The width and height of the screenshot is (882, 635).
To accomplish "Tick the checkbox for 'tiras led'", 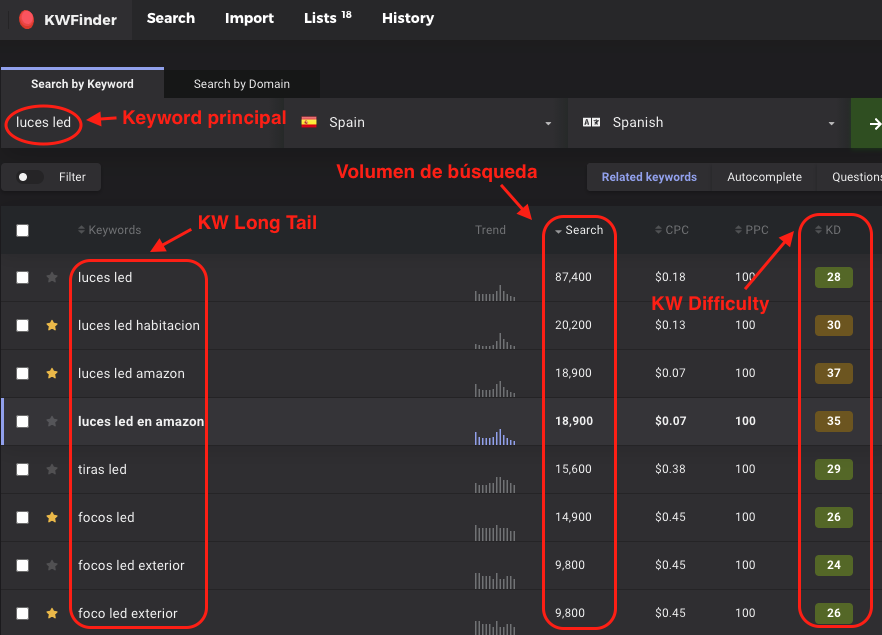I will [23, 470].
